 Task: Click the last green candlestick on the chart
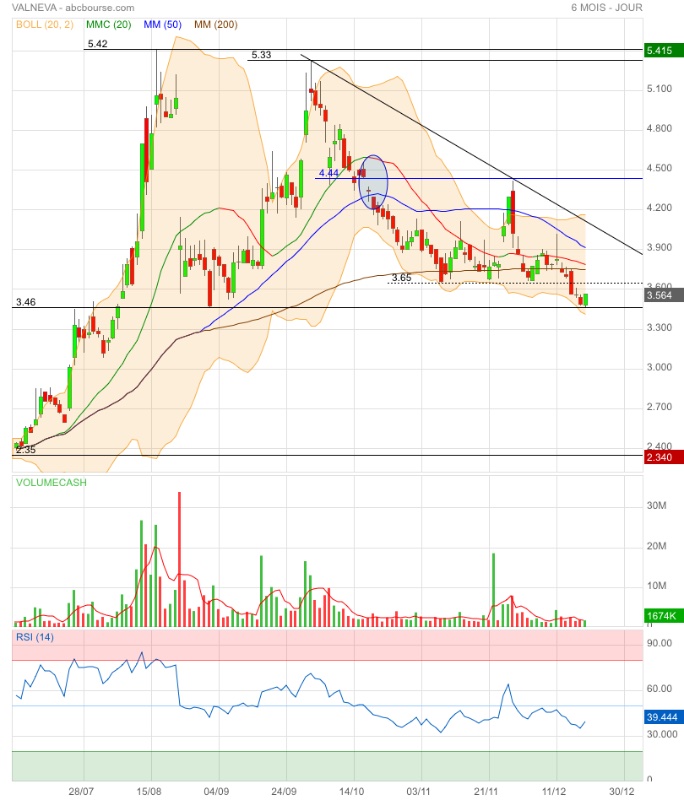586,299
